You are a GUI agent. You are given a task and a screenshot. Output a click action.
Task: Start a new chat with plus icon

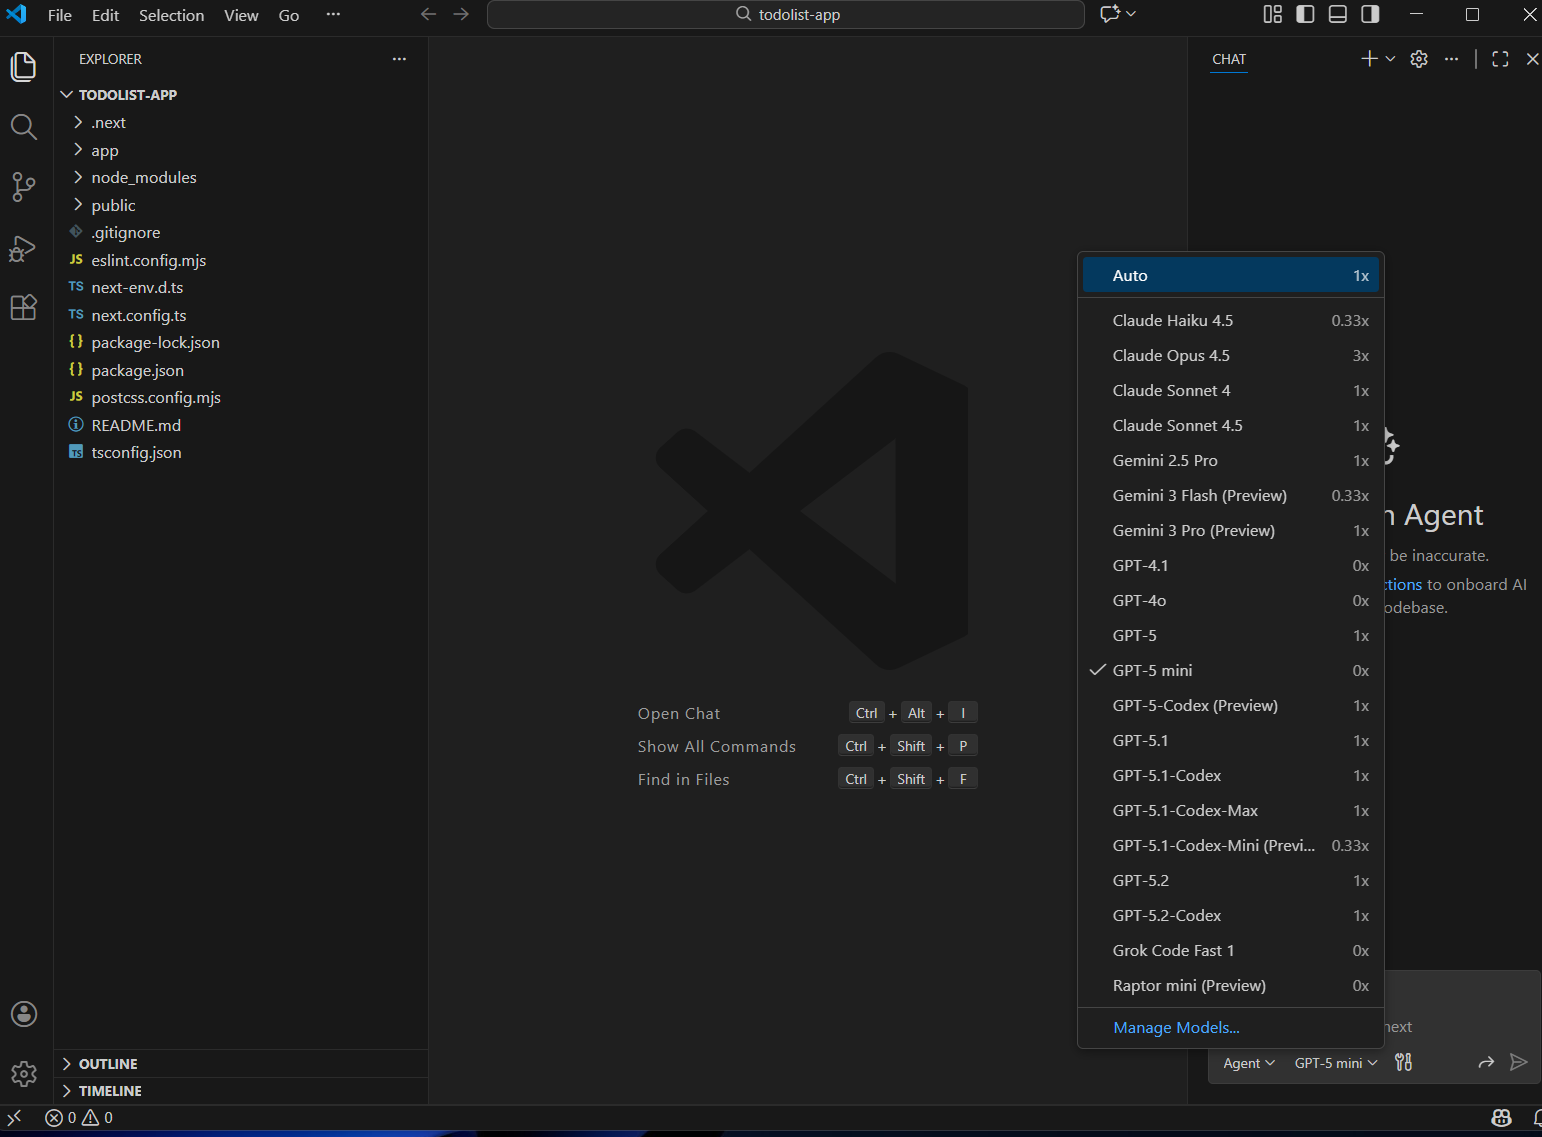coord(1369,59)
